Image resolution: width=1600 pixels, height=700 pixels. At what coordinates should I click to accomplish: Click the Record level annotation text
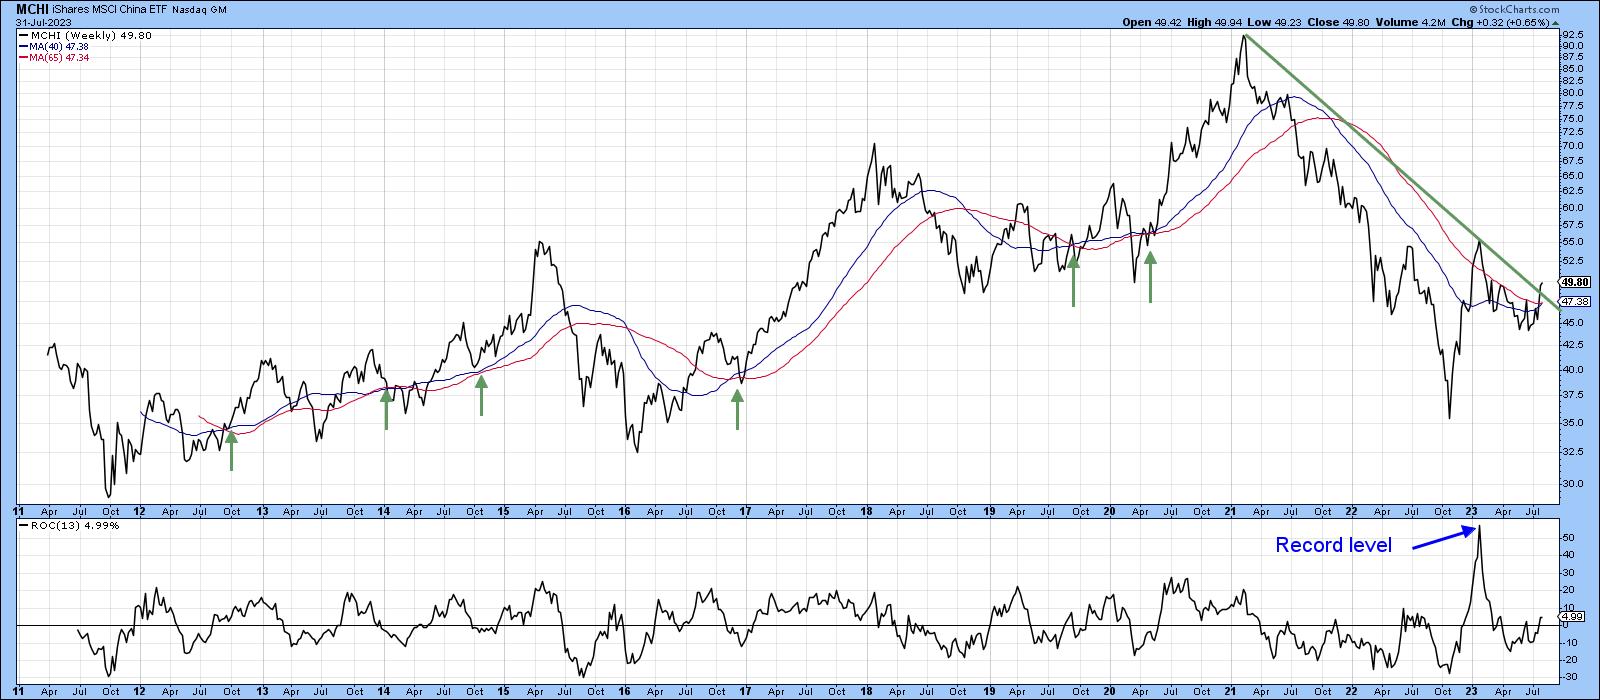point(1333,546)
